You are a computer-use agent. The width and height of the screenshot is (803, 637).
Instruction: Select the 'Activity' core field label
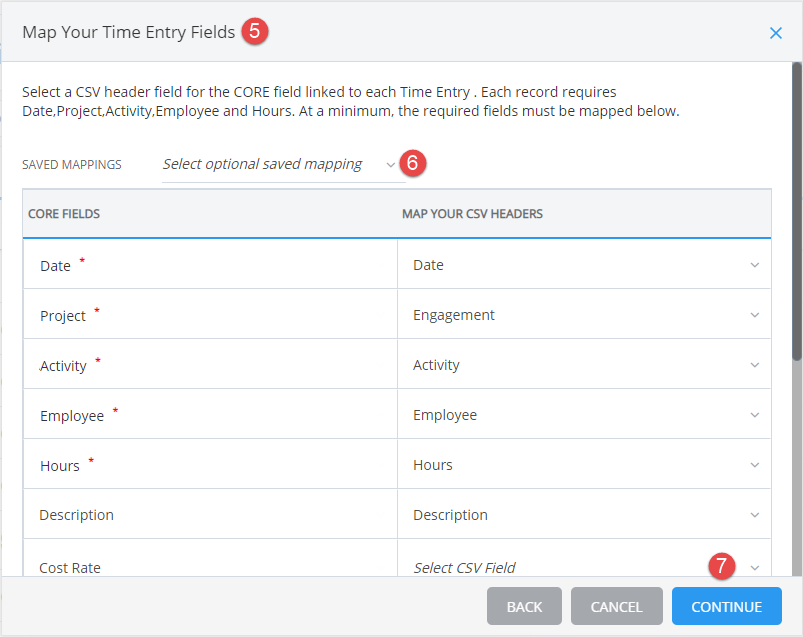tap(63, 366)
